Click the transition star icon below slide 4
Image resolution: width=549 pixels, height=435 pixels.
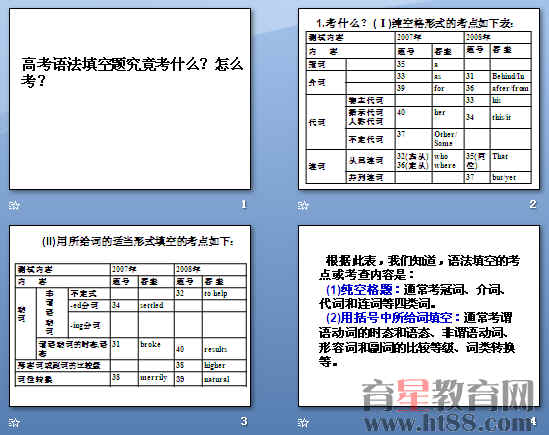pyautogui.click(x=303, y=422)
